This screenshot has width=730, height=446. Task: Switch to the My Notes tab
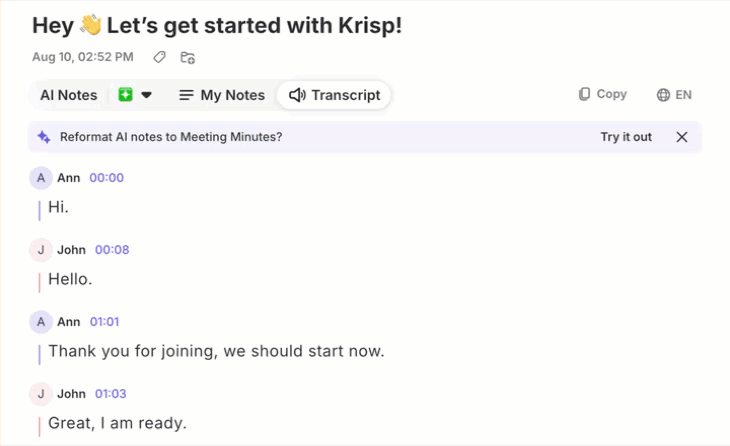(x=222, y=95)
